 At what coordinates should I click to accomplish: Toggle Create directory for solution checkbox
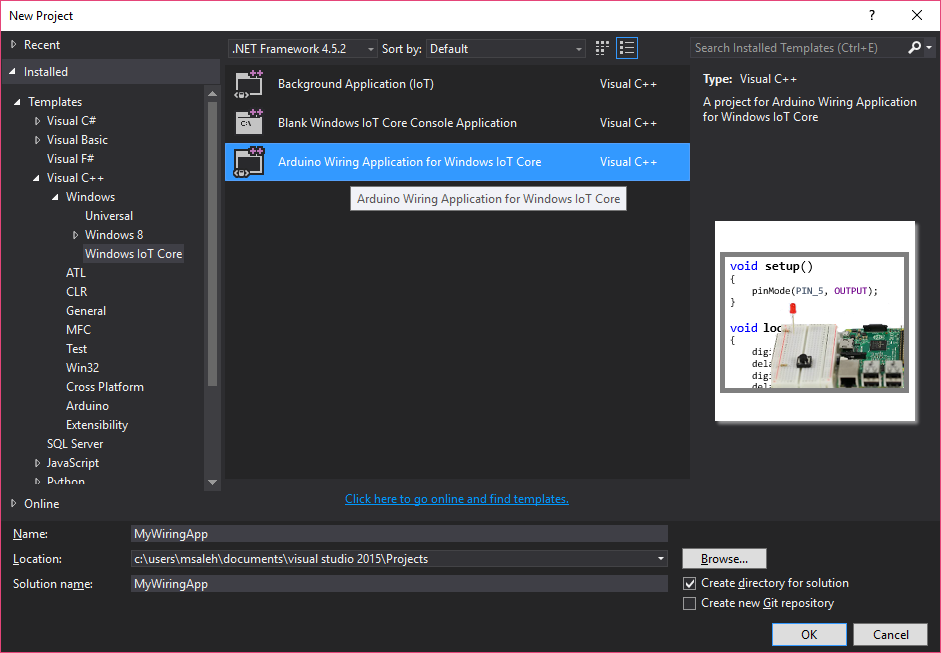click(690, 583)
